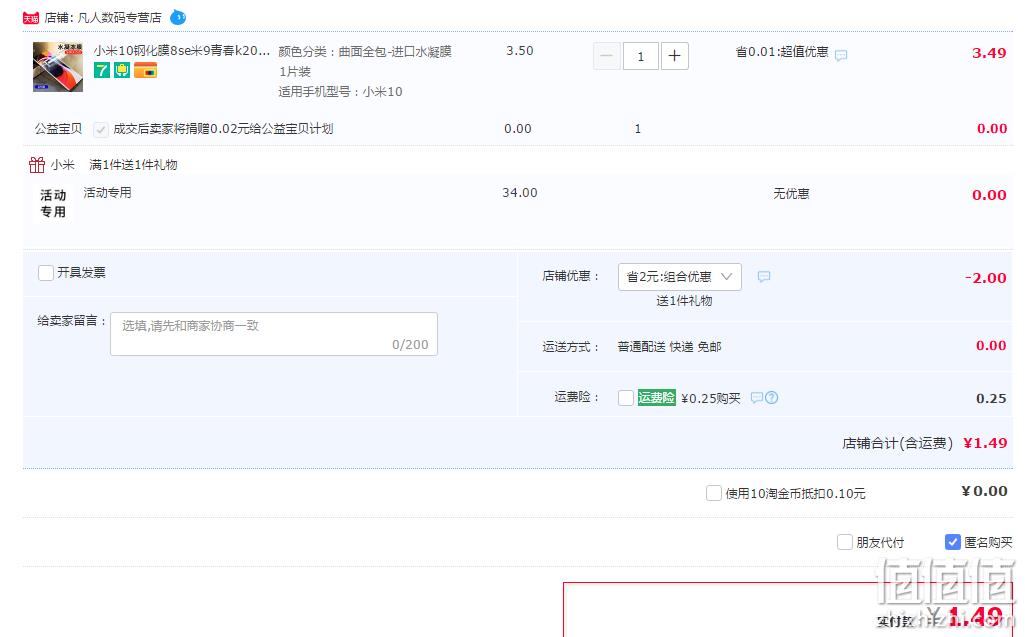Check 使用10淘金币抵扣0.10元 option
This screenshot has height=637, width=1025.
714,493
